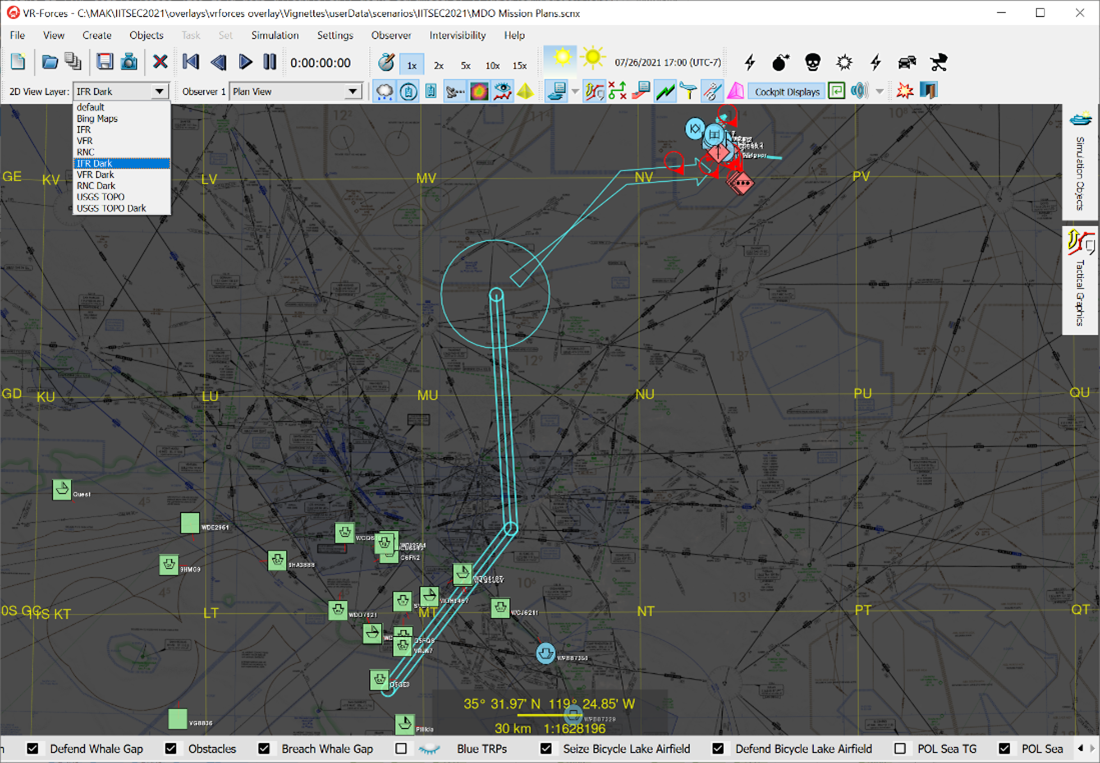Uncheck the Defend Whale Gap checkbox

33,749
